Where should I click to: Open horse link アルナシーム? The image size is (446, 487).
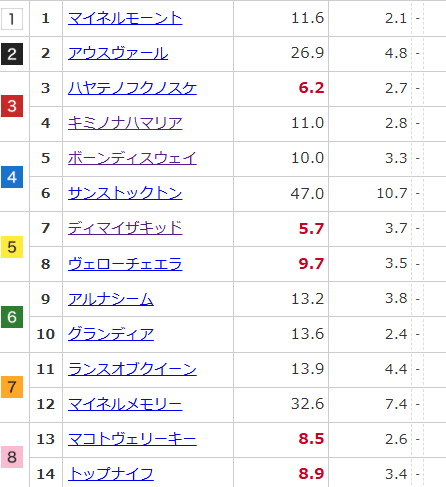click(x=111, y=299)
